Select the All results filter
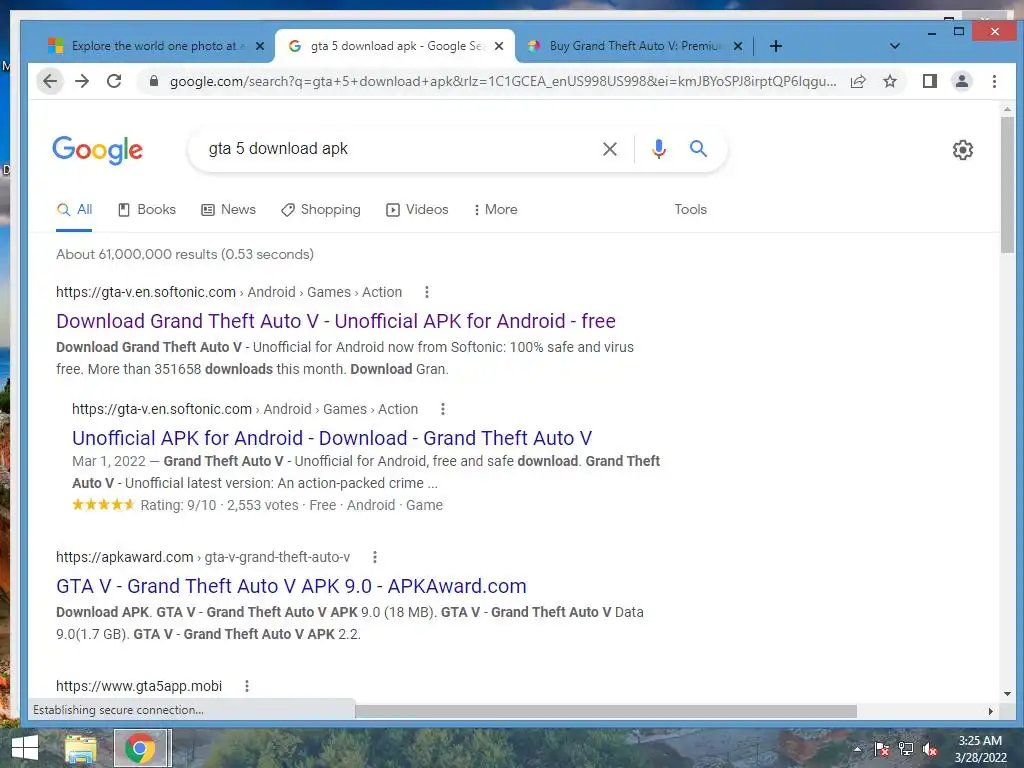Image resolution: width=1024 pixels, height=768 pixels. 74,210
